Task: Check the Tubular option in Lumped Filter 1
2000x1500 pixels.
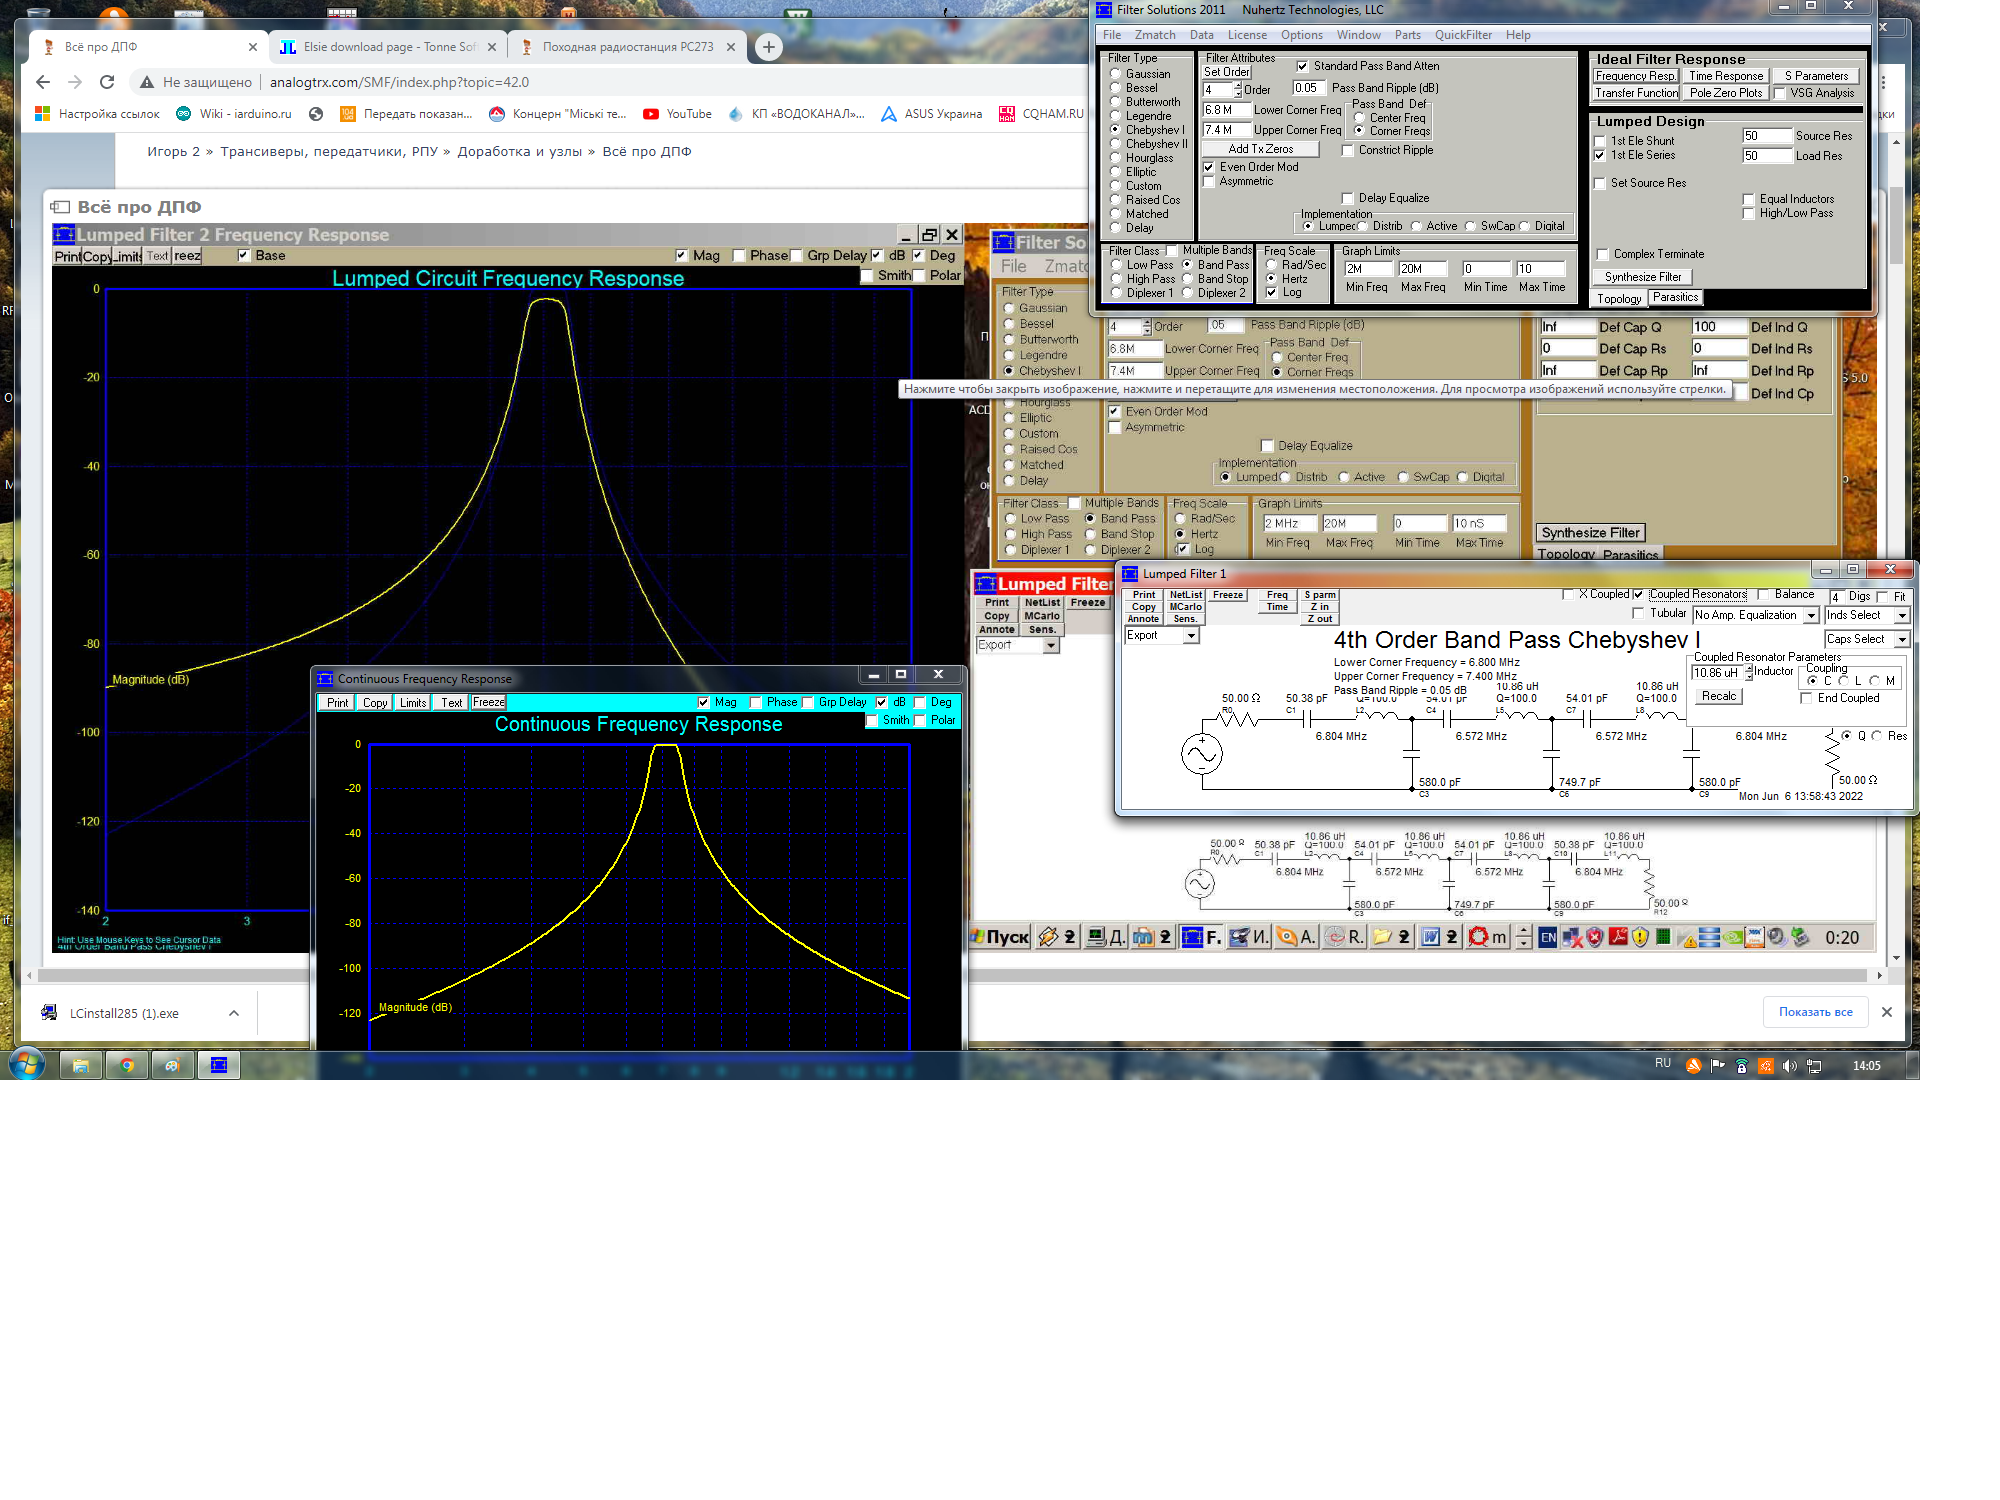Action: (x=1638, y=613)
